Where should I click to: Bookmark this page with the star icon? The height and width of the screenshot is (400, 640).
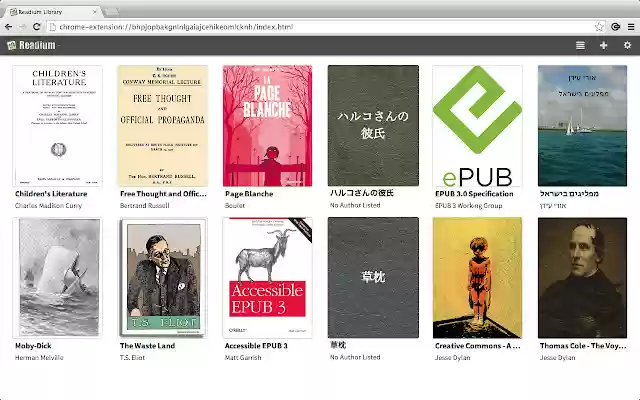tap(599, 27)
